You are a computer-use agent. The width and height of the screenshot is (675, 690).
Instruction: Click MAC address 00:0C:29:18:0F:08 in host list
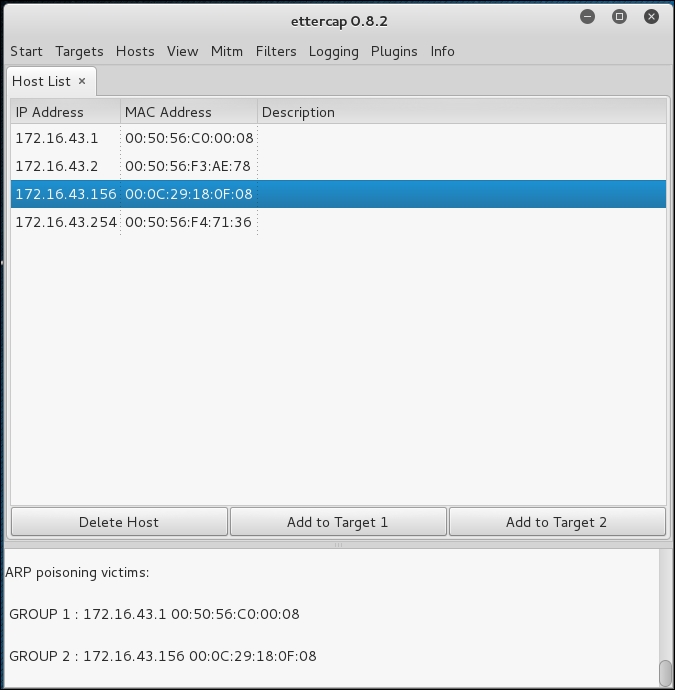click(x=189, y=194)
